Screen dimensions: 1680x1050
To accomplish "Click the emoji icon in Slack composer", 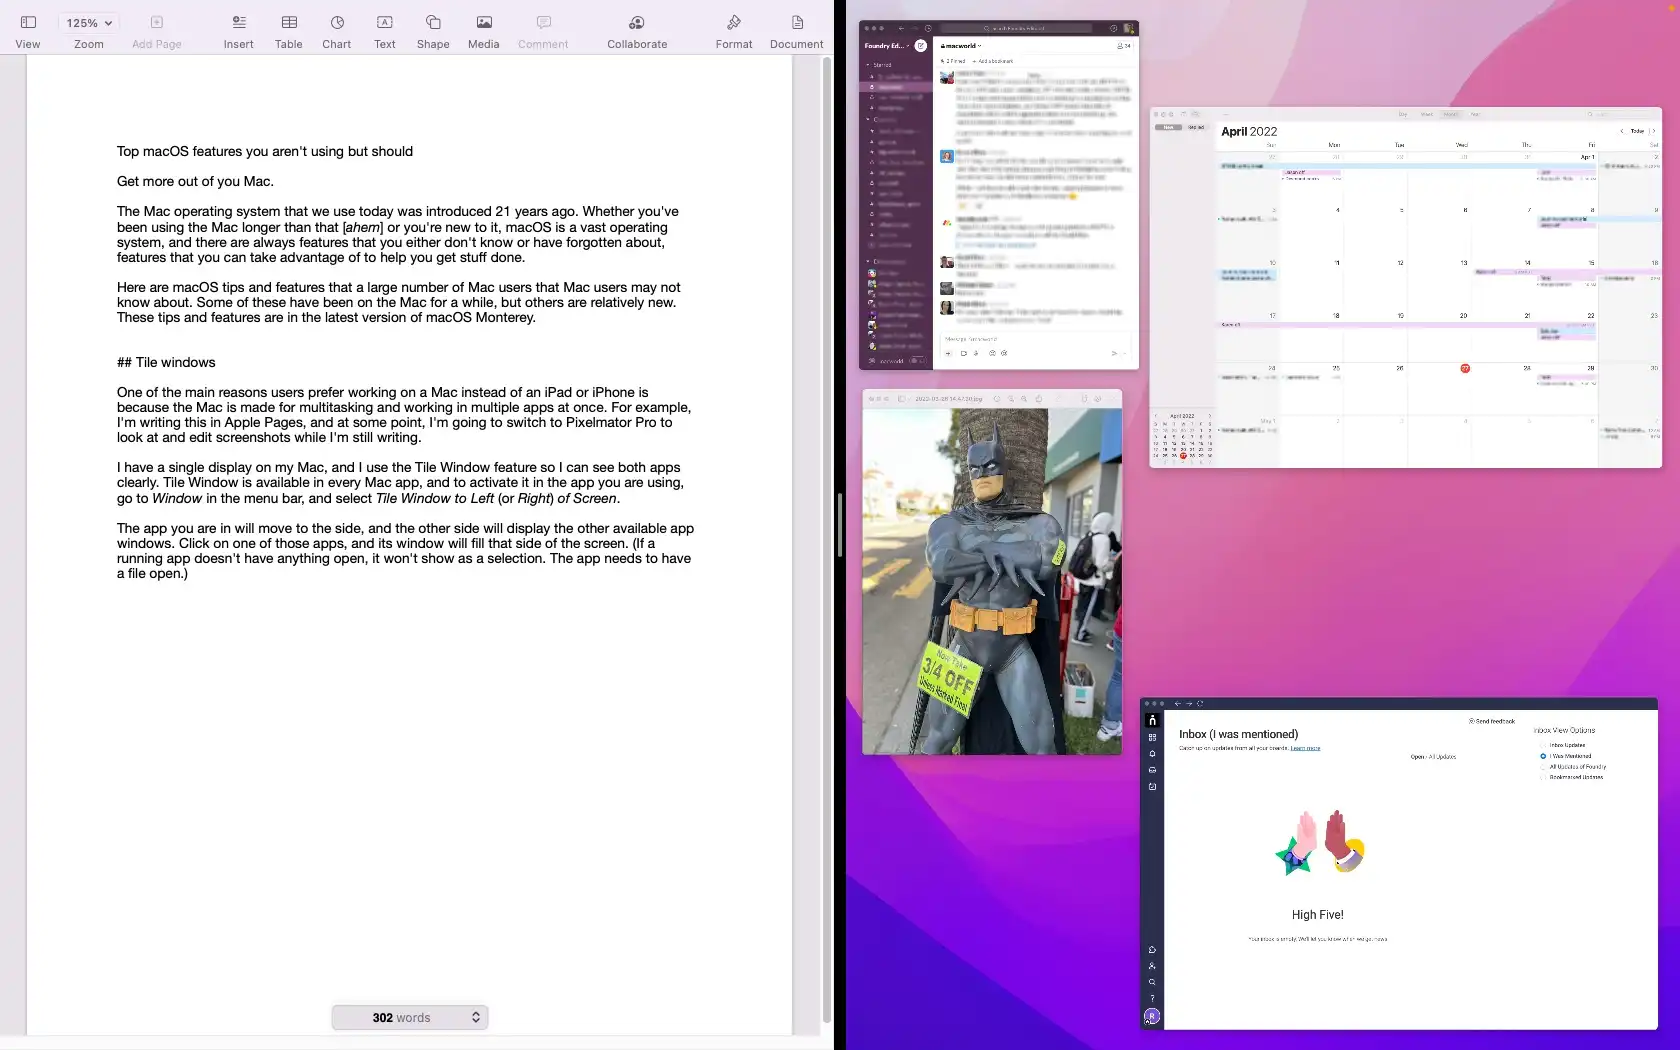I will pyautogui.click(x=992, y=353).
